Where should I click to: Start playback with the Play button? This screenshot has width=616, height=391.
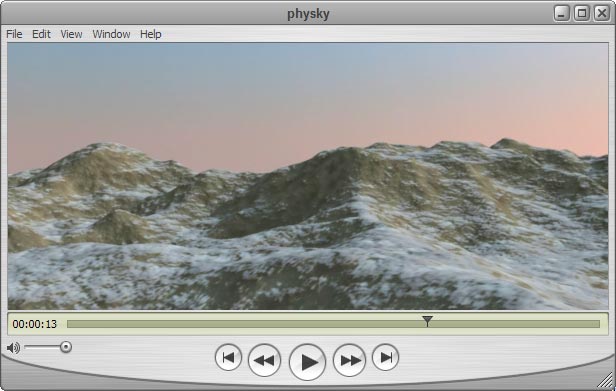click(307, 362)
